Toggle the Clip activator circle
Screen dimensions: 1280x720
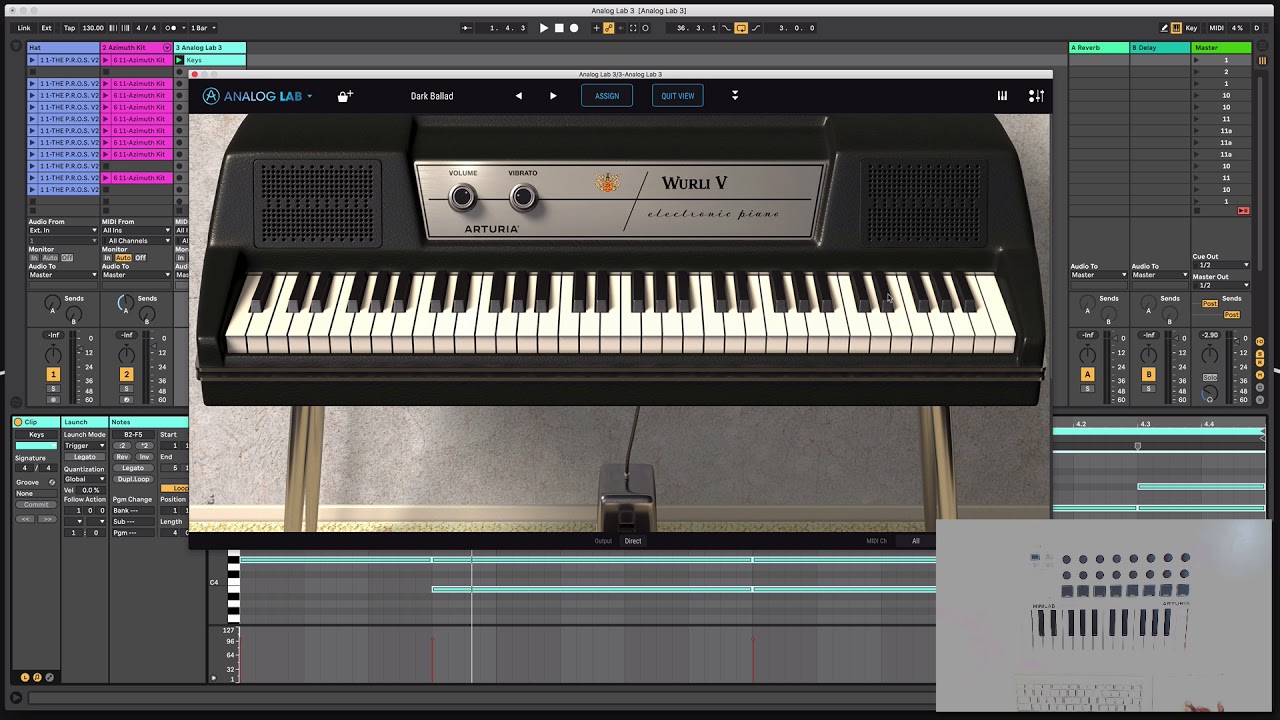[x=18, y=422]
